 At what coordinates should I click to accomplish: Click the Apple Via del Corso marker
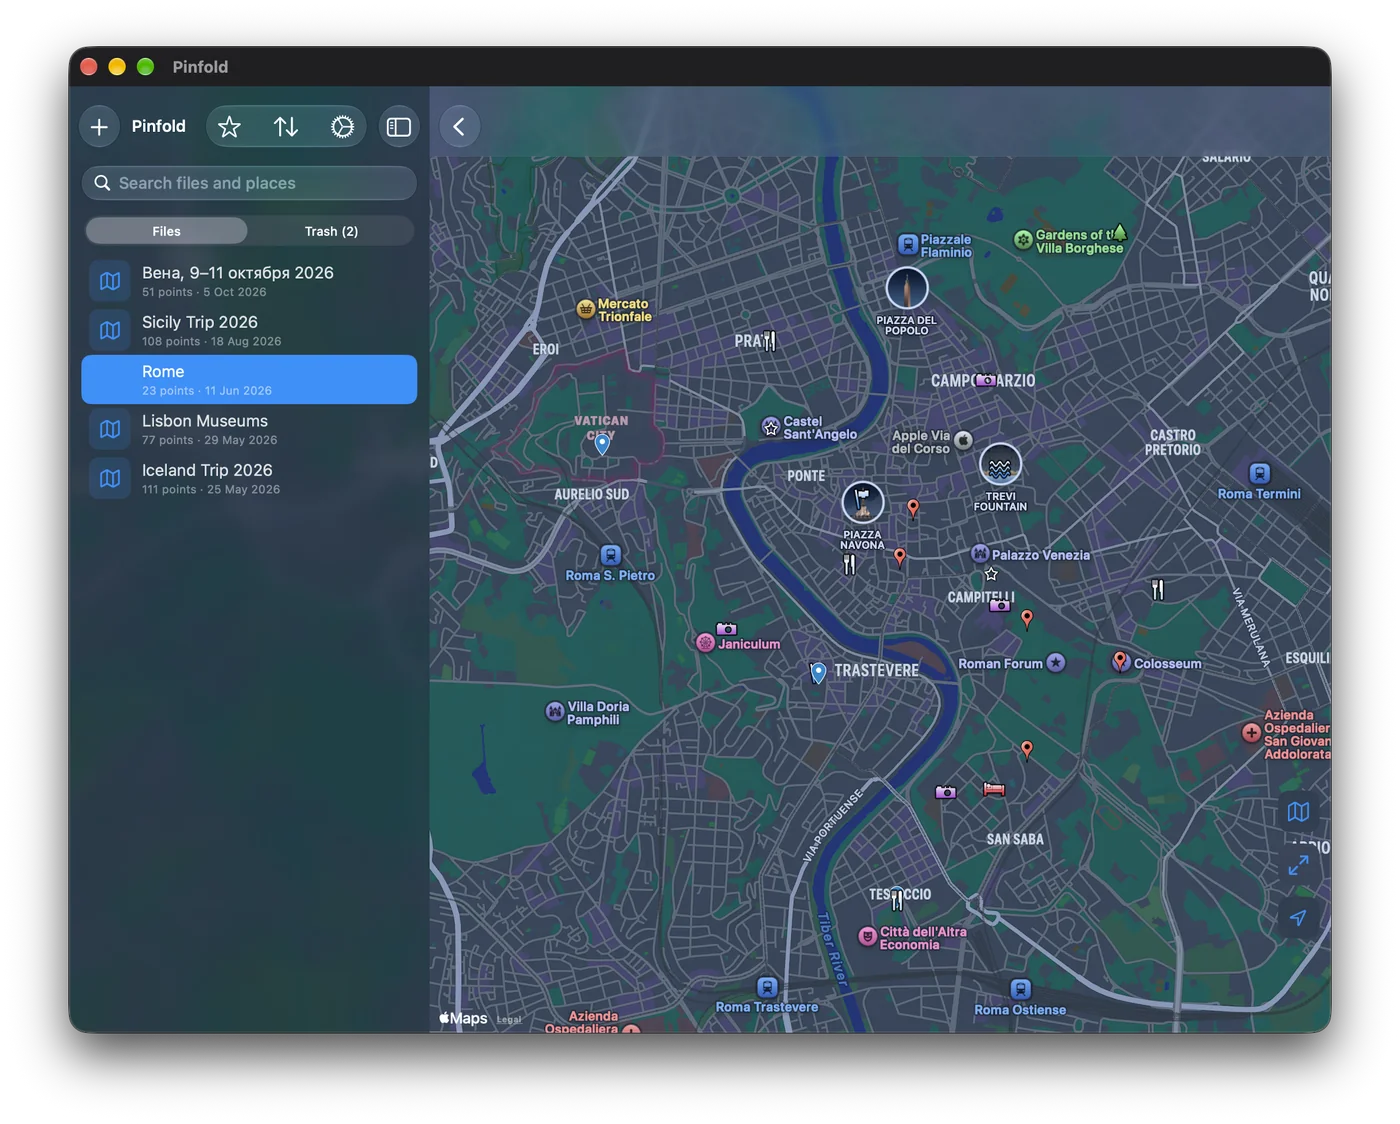coord(963,440)
